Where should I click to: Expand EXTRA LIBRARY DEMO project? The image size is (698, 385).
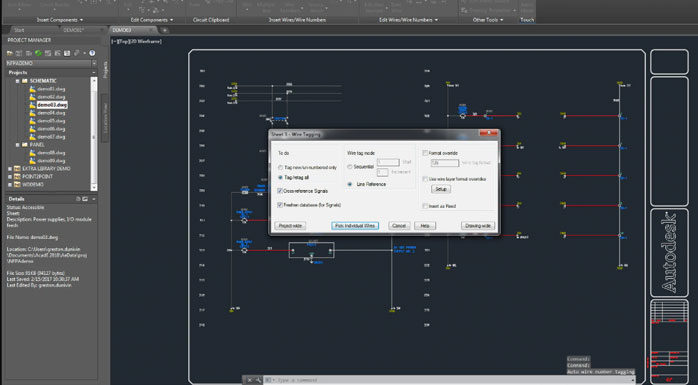click(x=10, y=169)
